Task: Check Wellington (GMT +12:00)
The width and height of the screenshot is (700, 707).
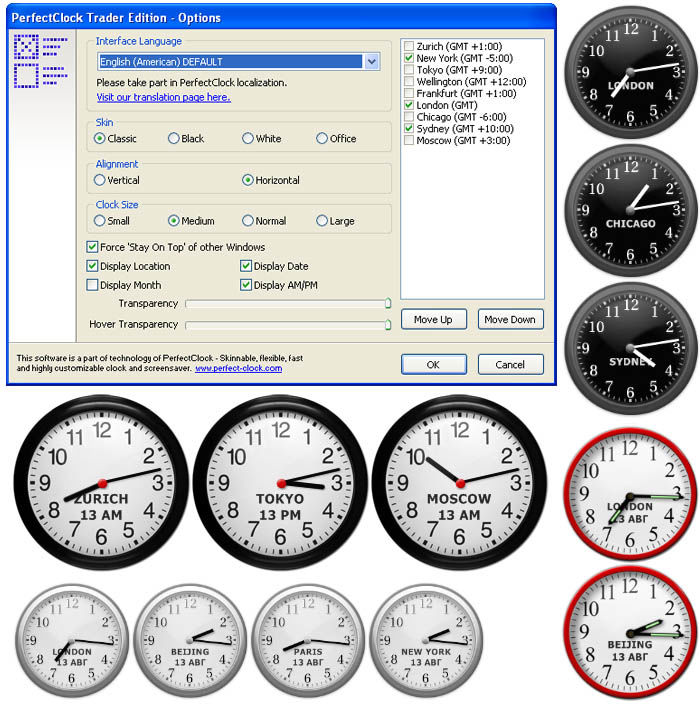Action: [409, 81]
